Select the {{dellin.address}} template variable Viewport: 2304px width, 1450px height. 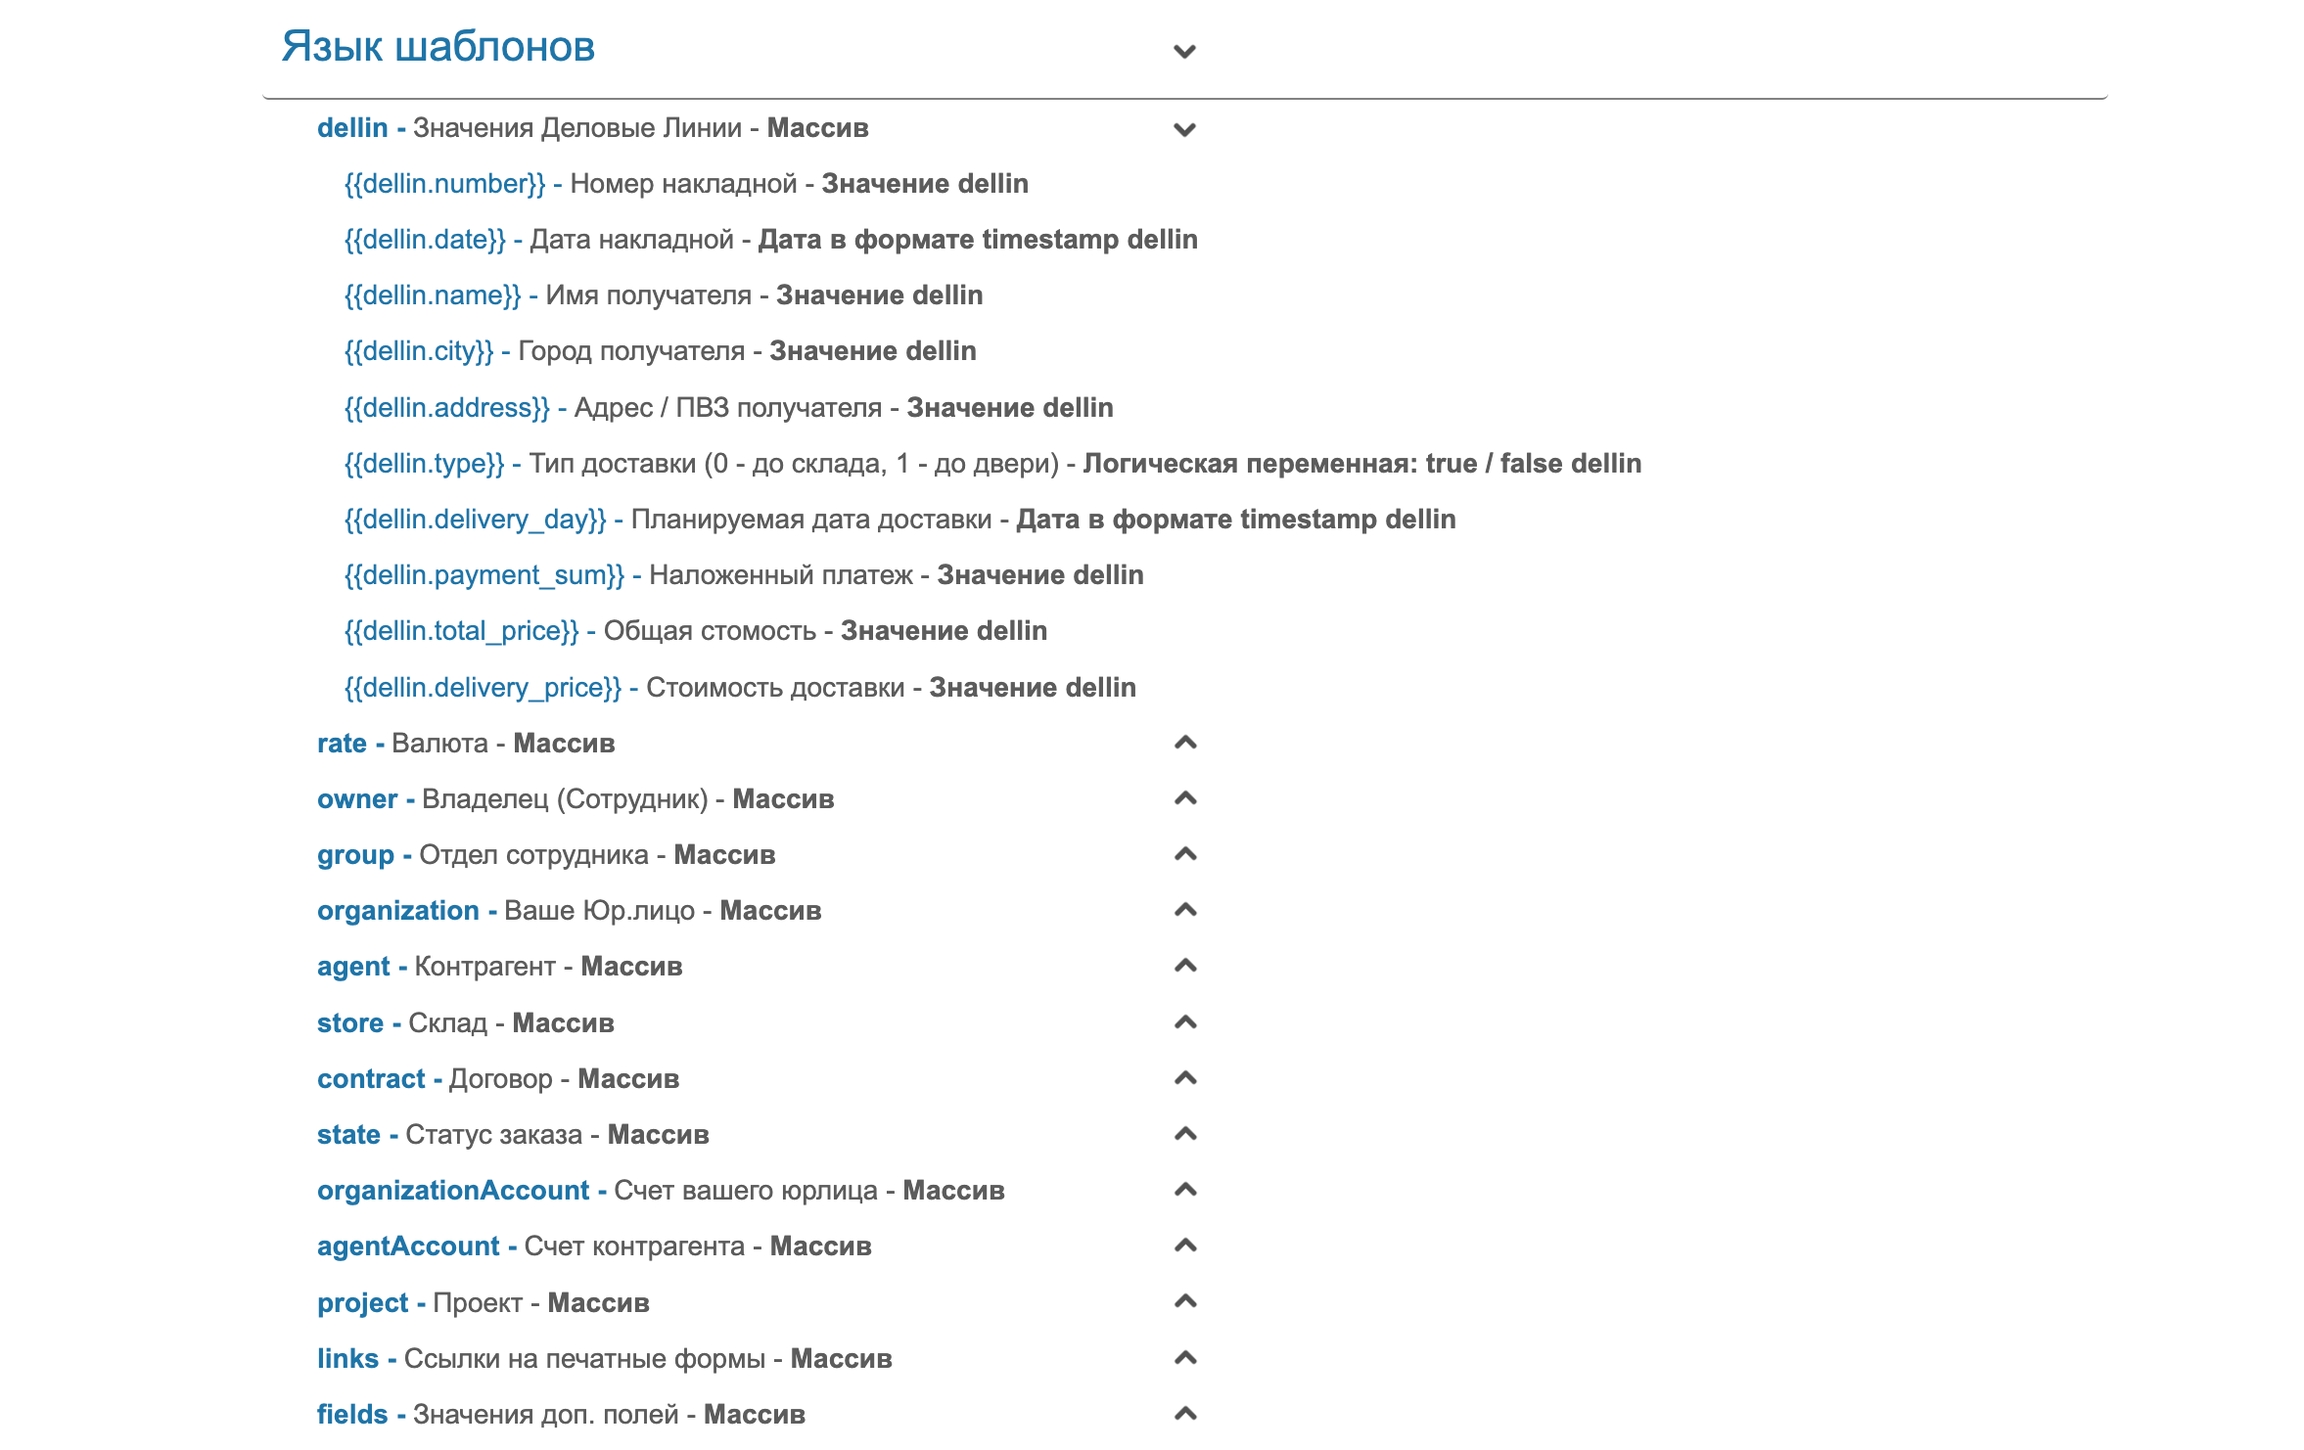tap(447, 408)
